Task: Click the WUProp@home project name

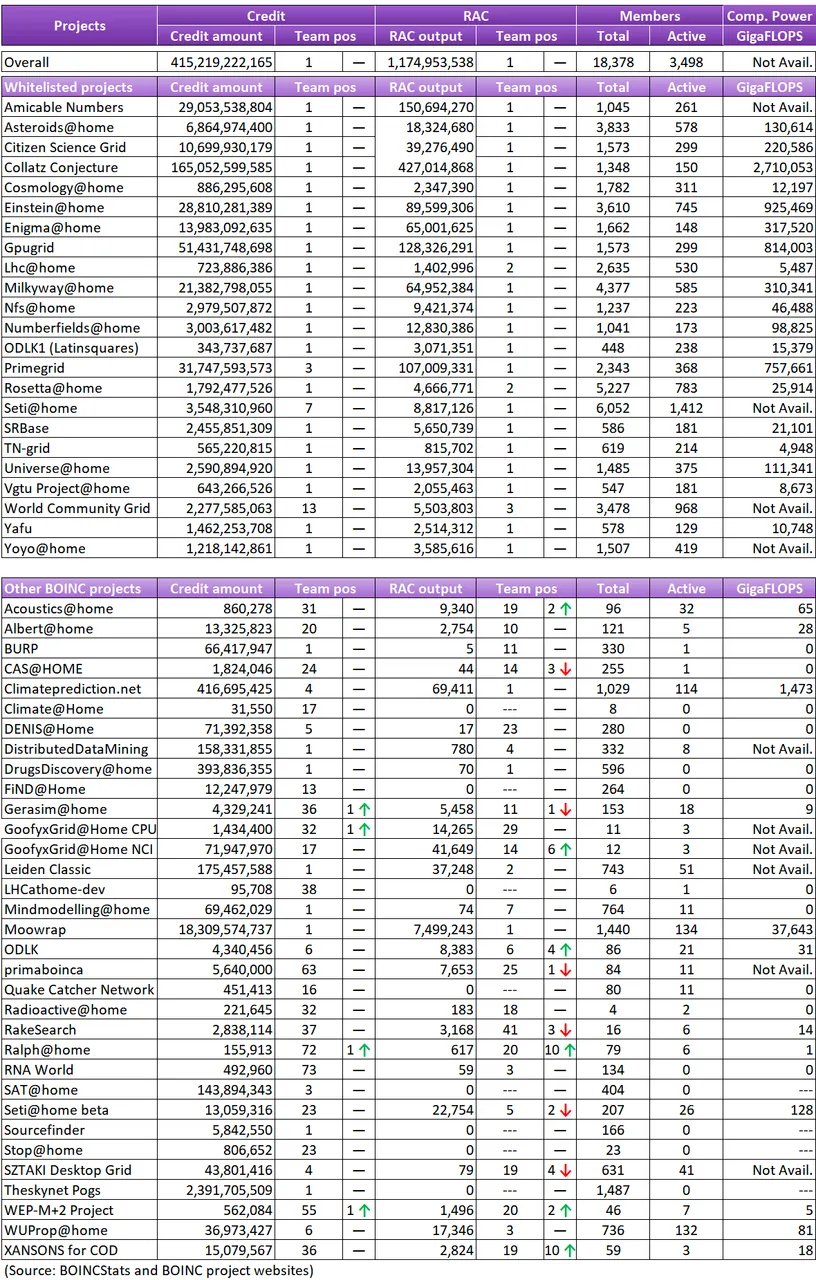Action: 55,1229
